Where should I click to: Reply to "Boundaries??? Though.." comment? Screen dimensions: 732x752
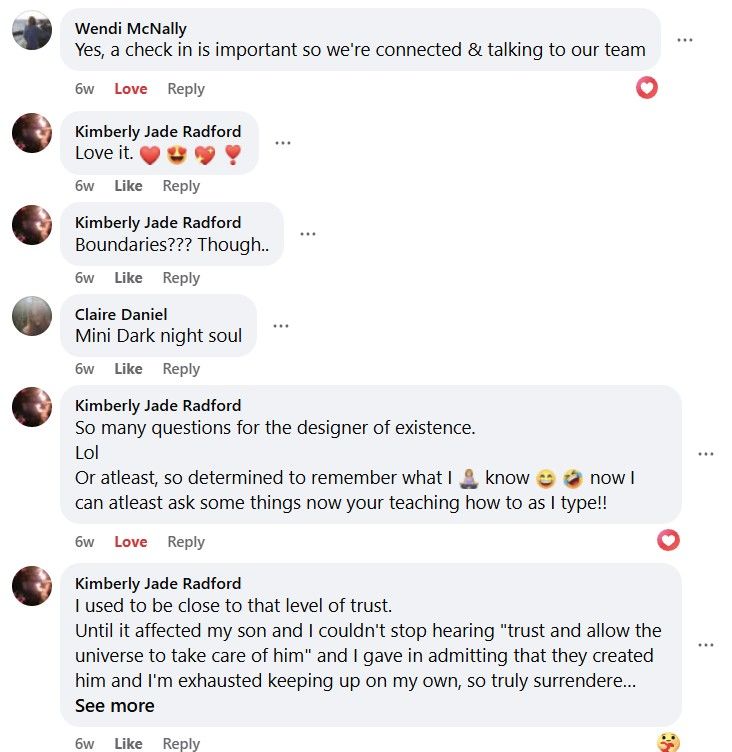[181, 278]
